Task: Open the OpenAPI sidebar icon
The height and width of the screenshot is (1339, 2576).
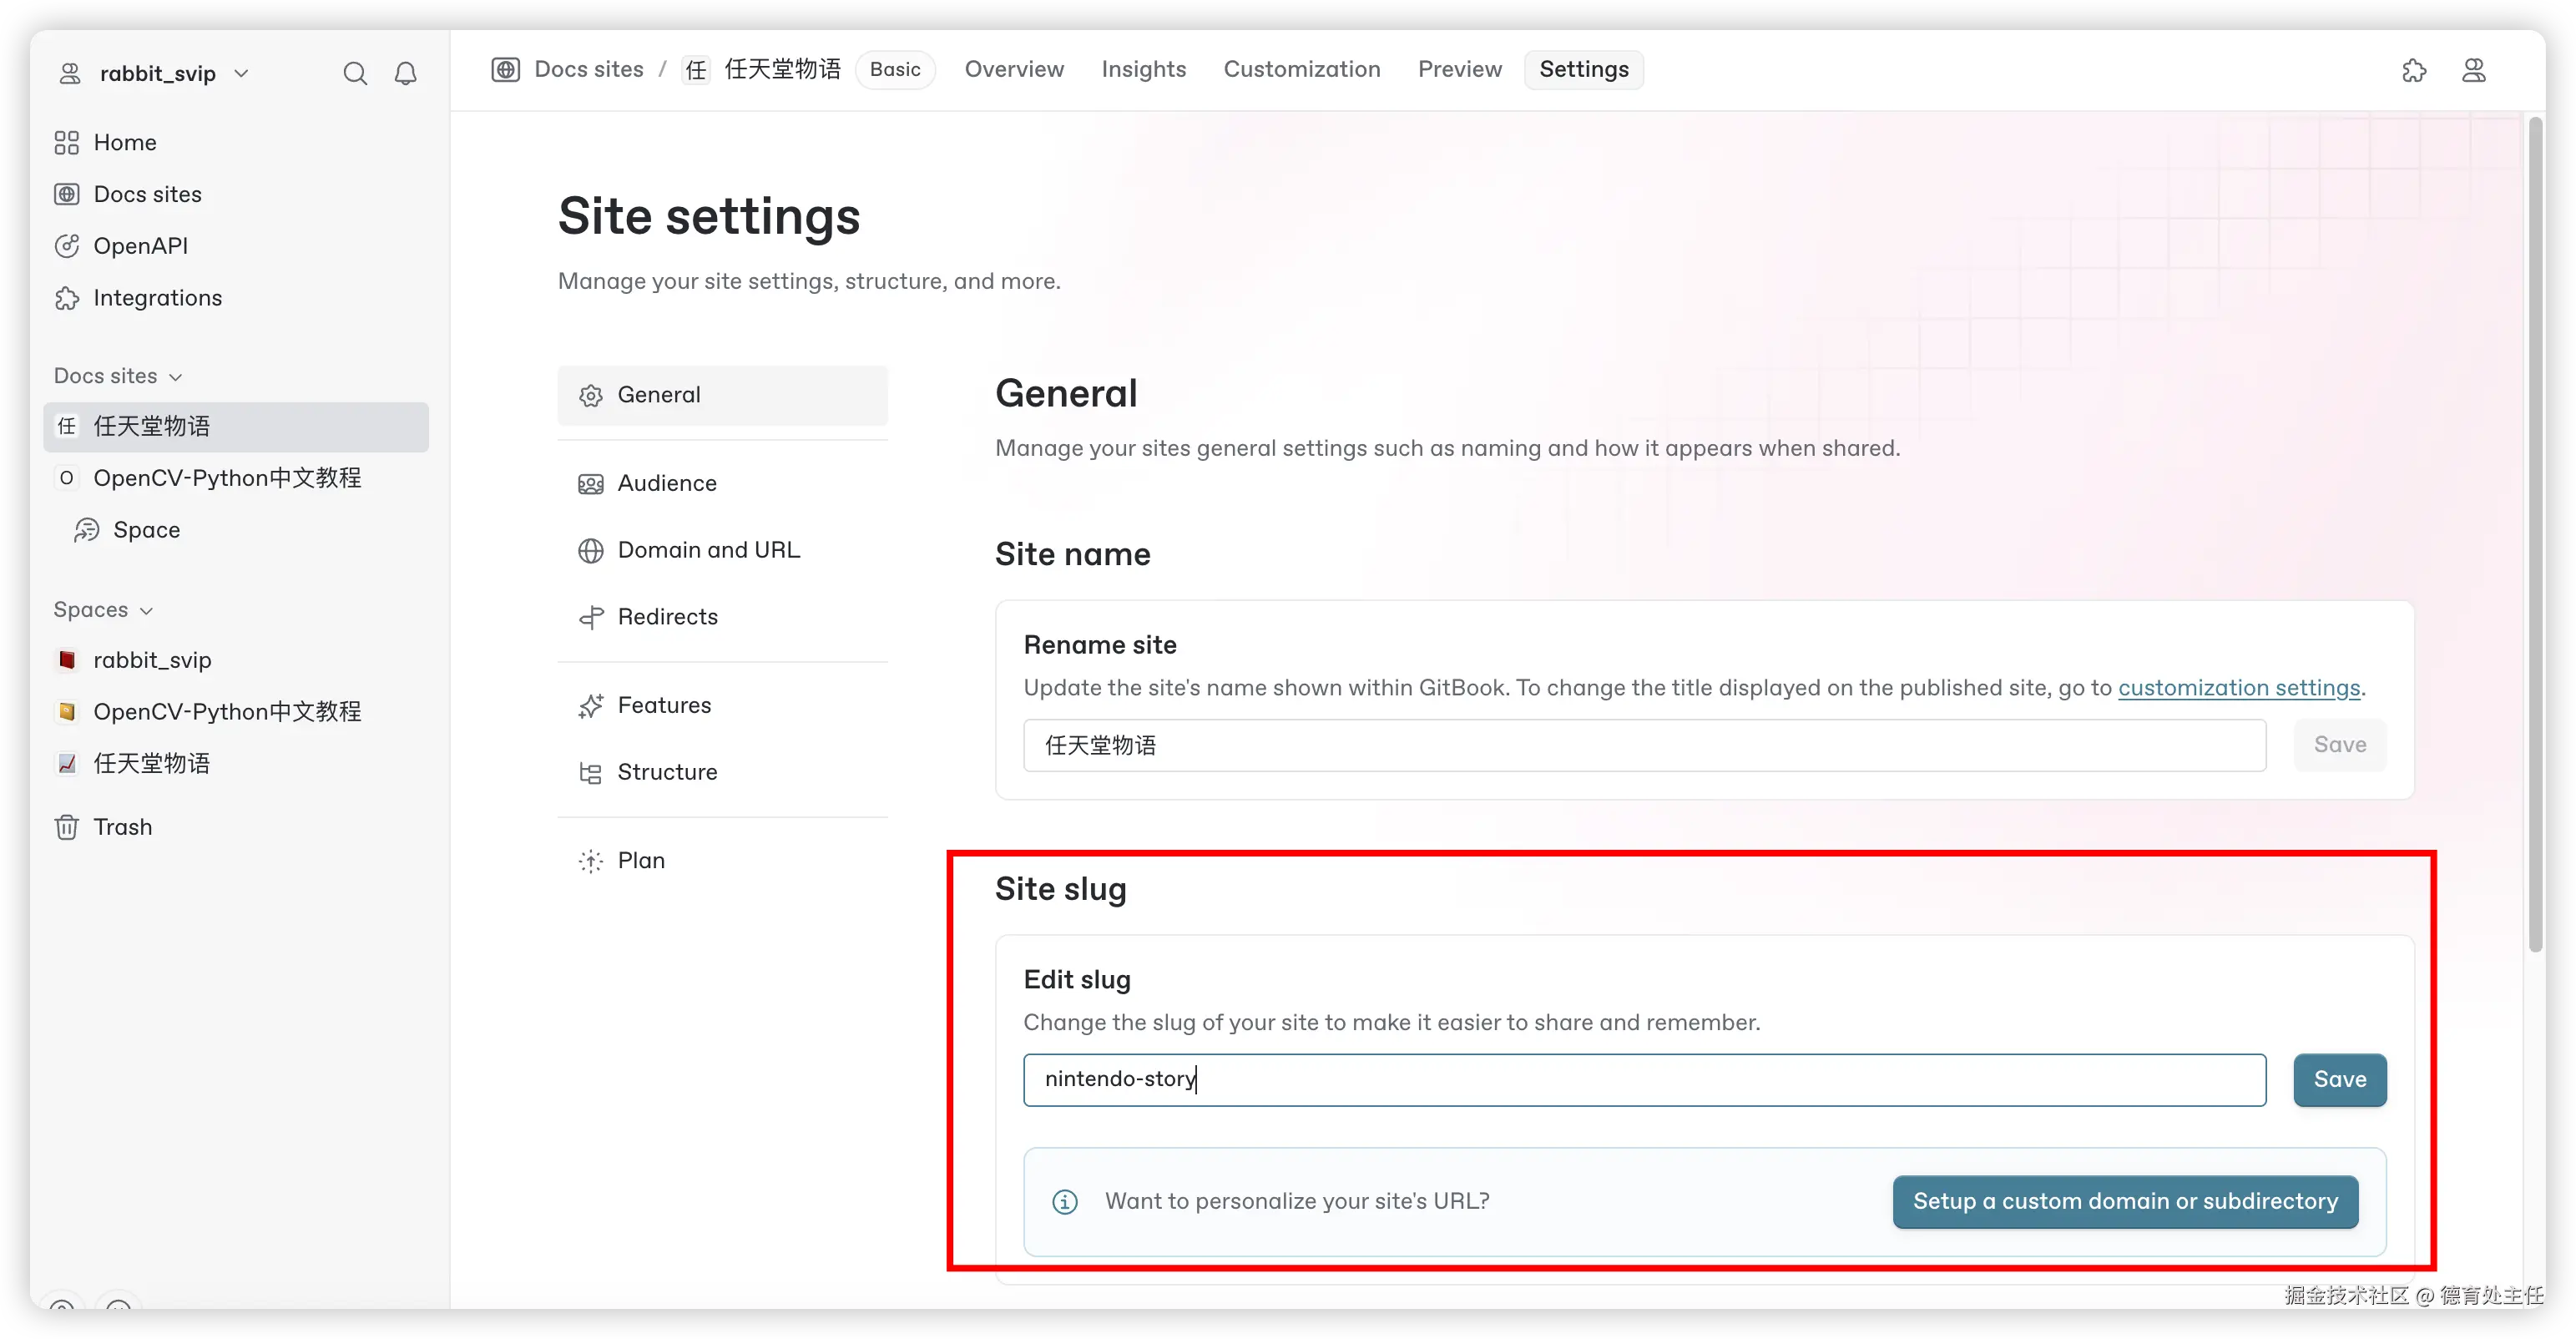Action: [67, 246]
